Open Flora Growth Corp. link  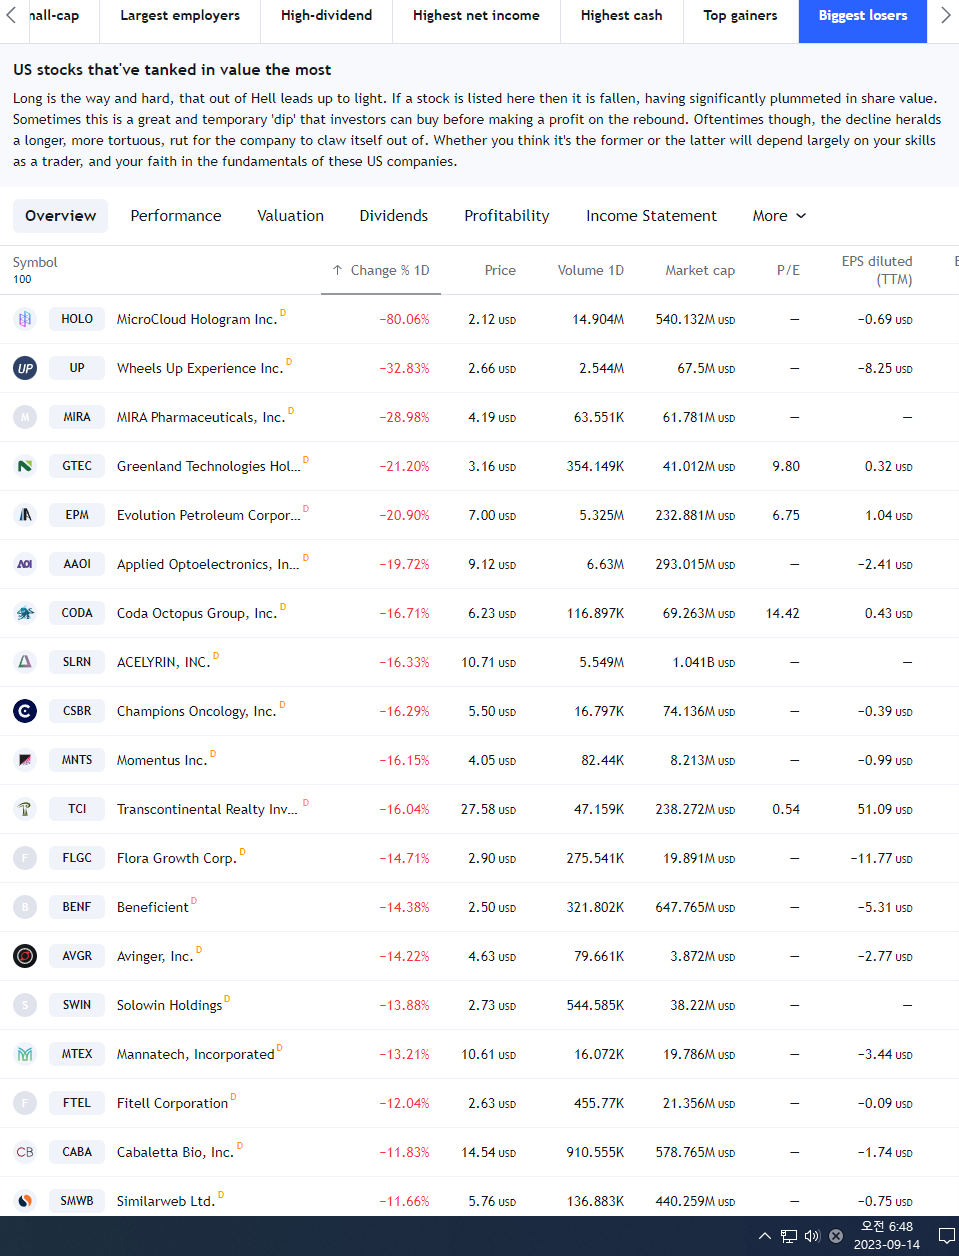click(177, 858)
